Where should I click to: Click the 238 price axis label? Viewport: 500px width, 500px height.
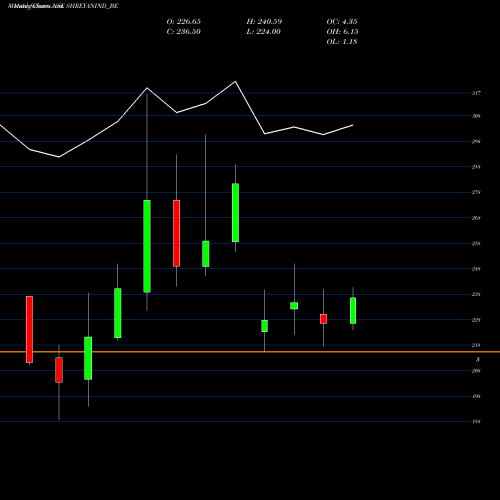pyautogui.click(x=476, y=294)
